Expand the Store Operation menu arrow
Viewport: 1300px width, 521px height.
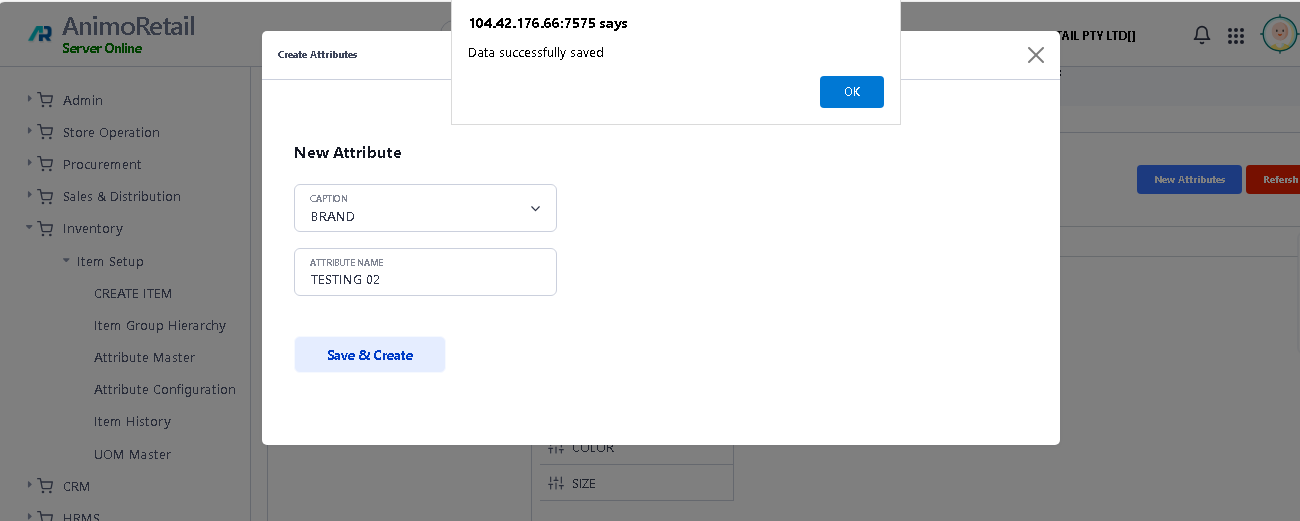coord(30,131)
